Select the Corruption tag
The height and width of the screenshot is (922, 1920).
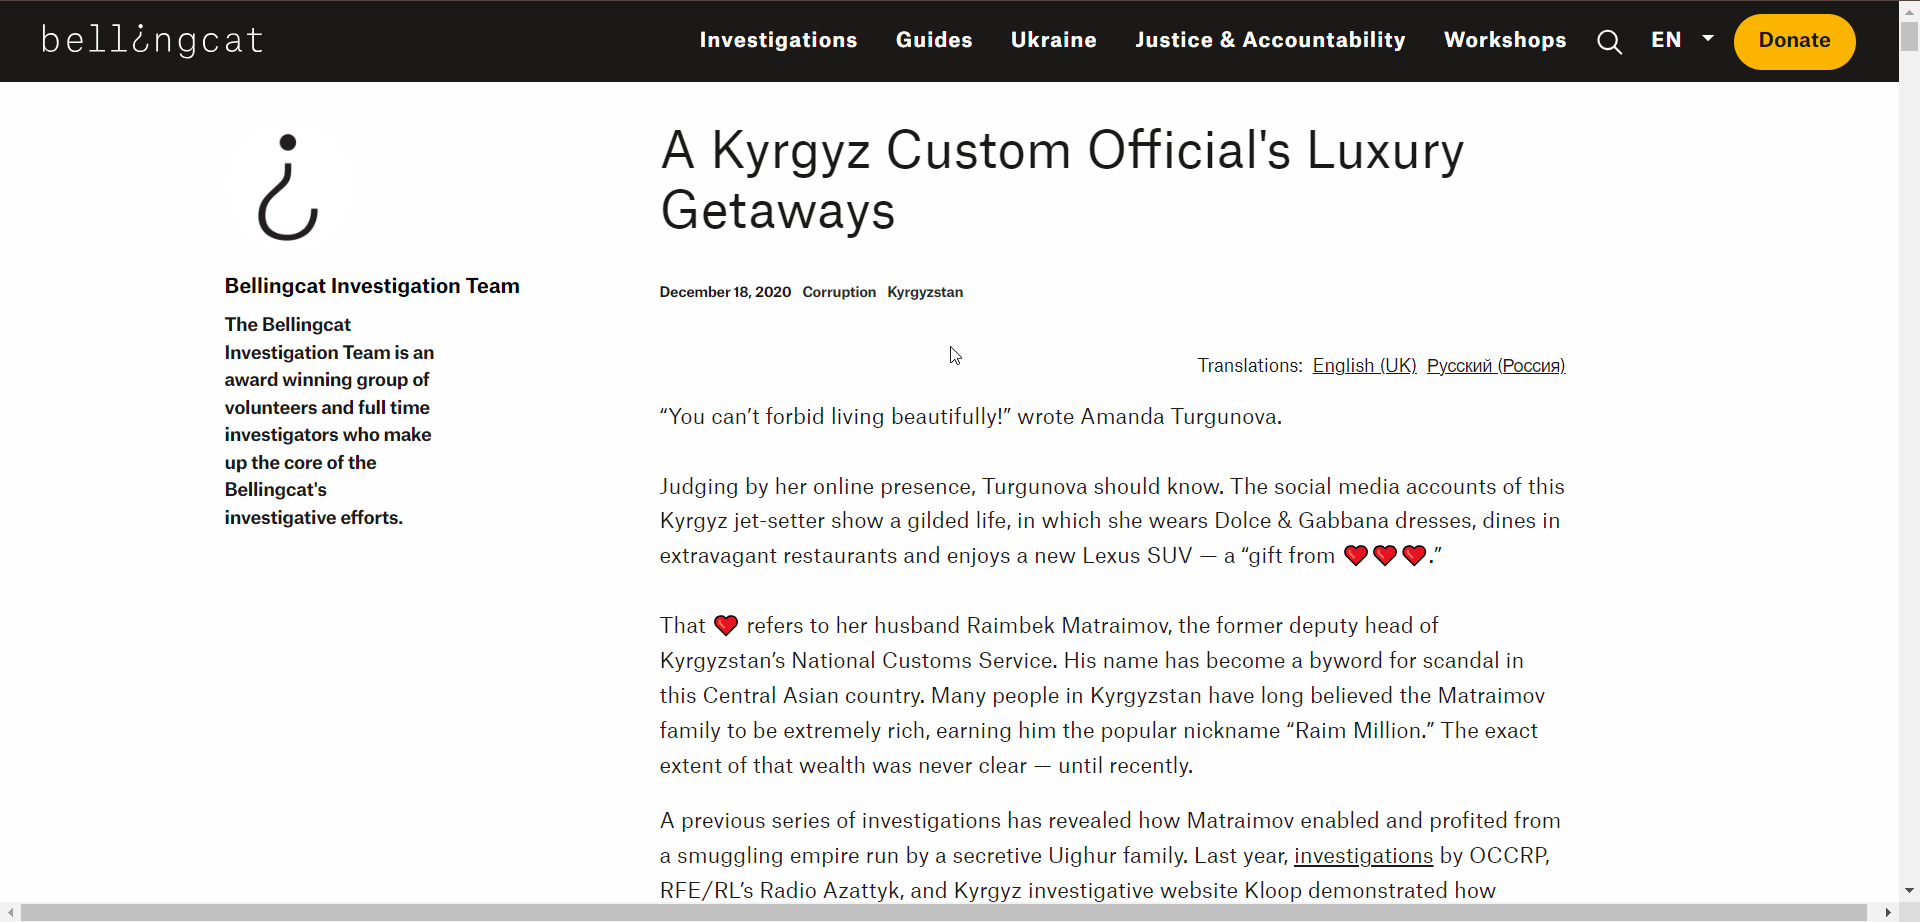point(838,292)
